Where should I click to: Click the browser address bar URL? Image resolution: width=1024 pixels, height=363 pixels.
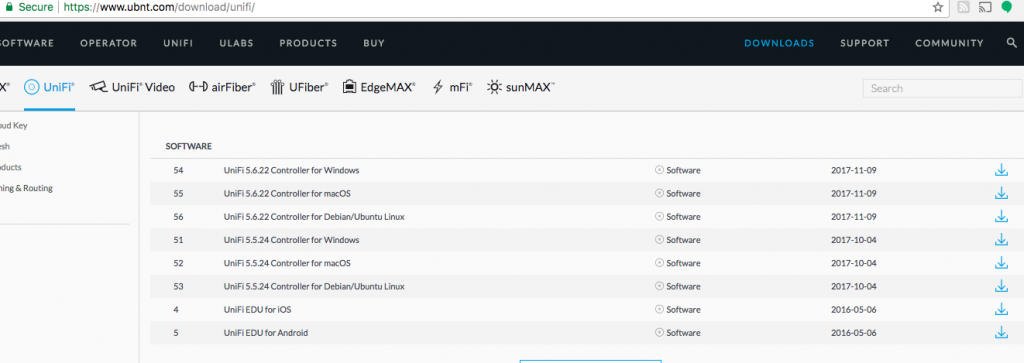[159, 7]
